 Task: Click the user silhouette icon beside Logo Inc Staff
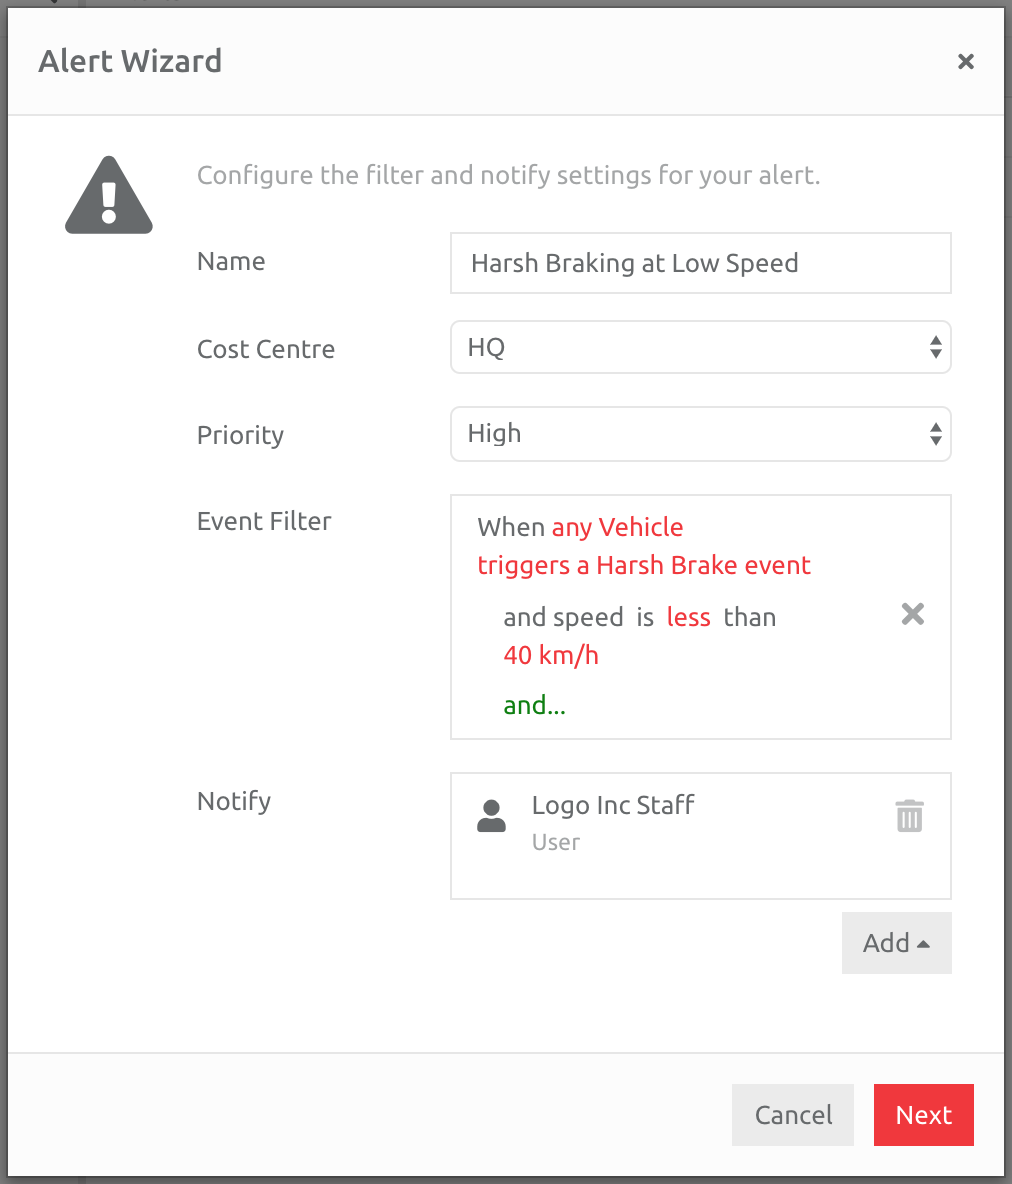tap(491, 817)
